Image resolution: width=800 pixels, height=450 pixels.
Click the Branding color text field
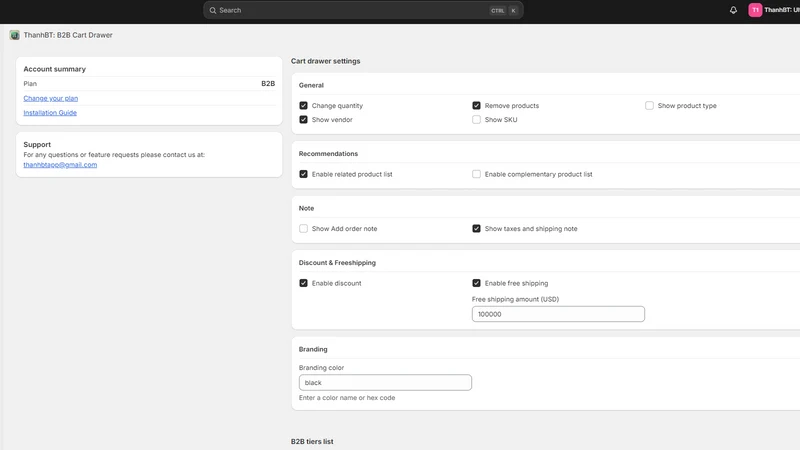point(385,383)
